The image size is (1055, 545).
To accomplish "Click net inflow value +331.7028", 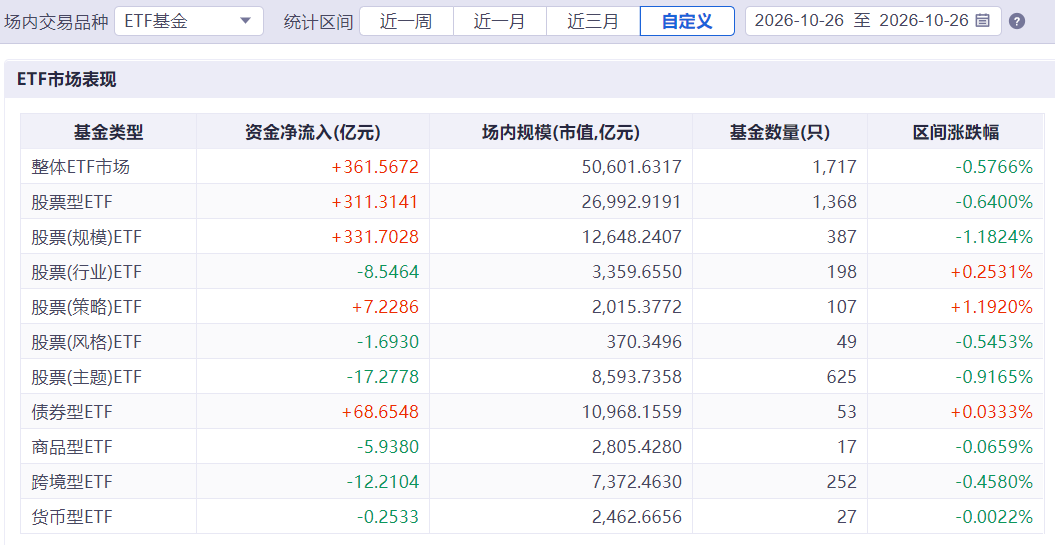I will (x=375, y=237).
